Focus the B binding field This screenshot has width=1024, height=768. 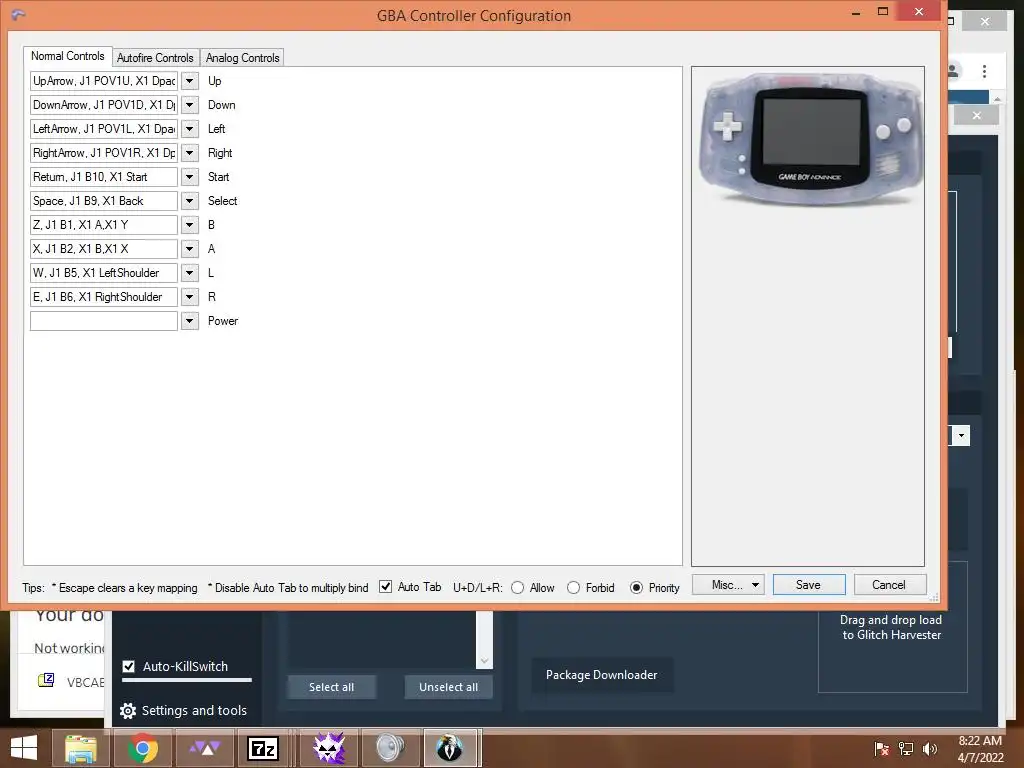[104, 225]
